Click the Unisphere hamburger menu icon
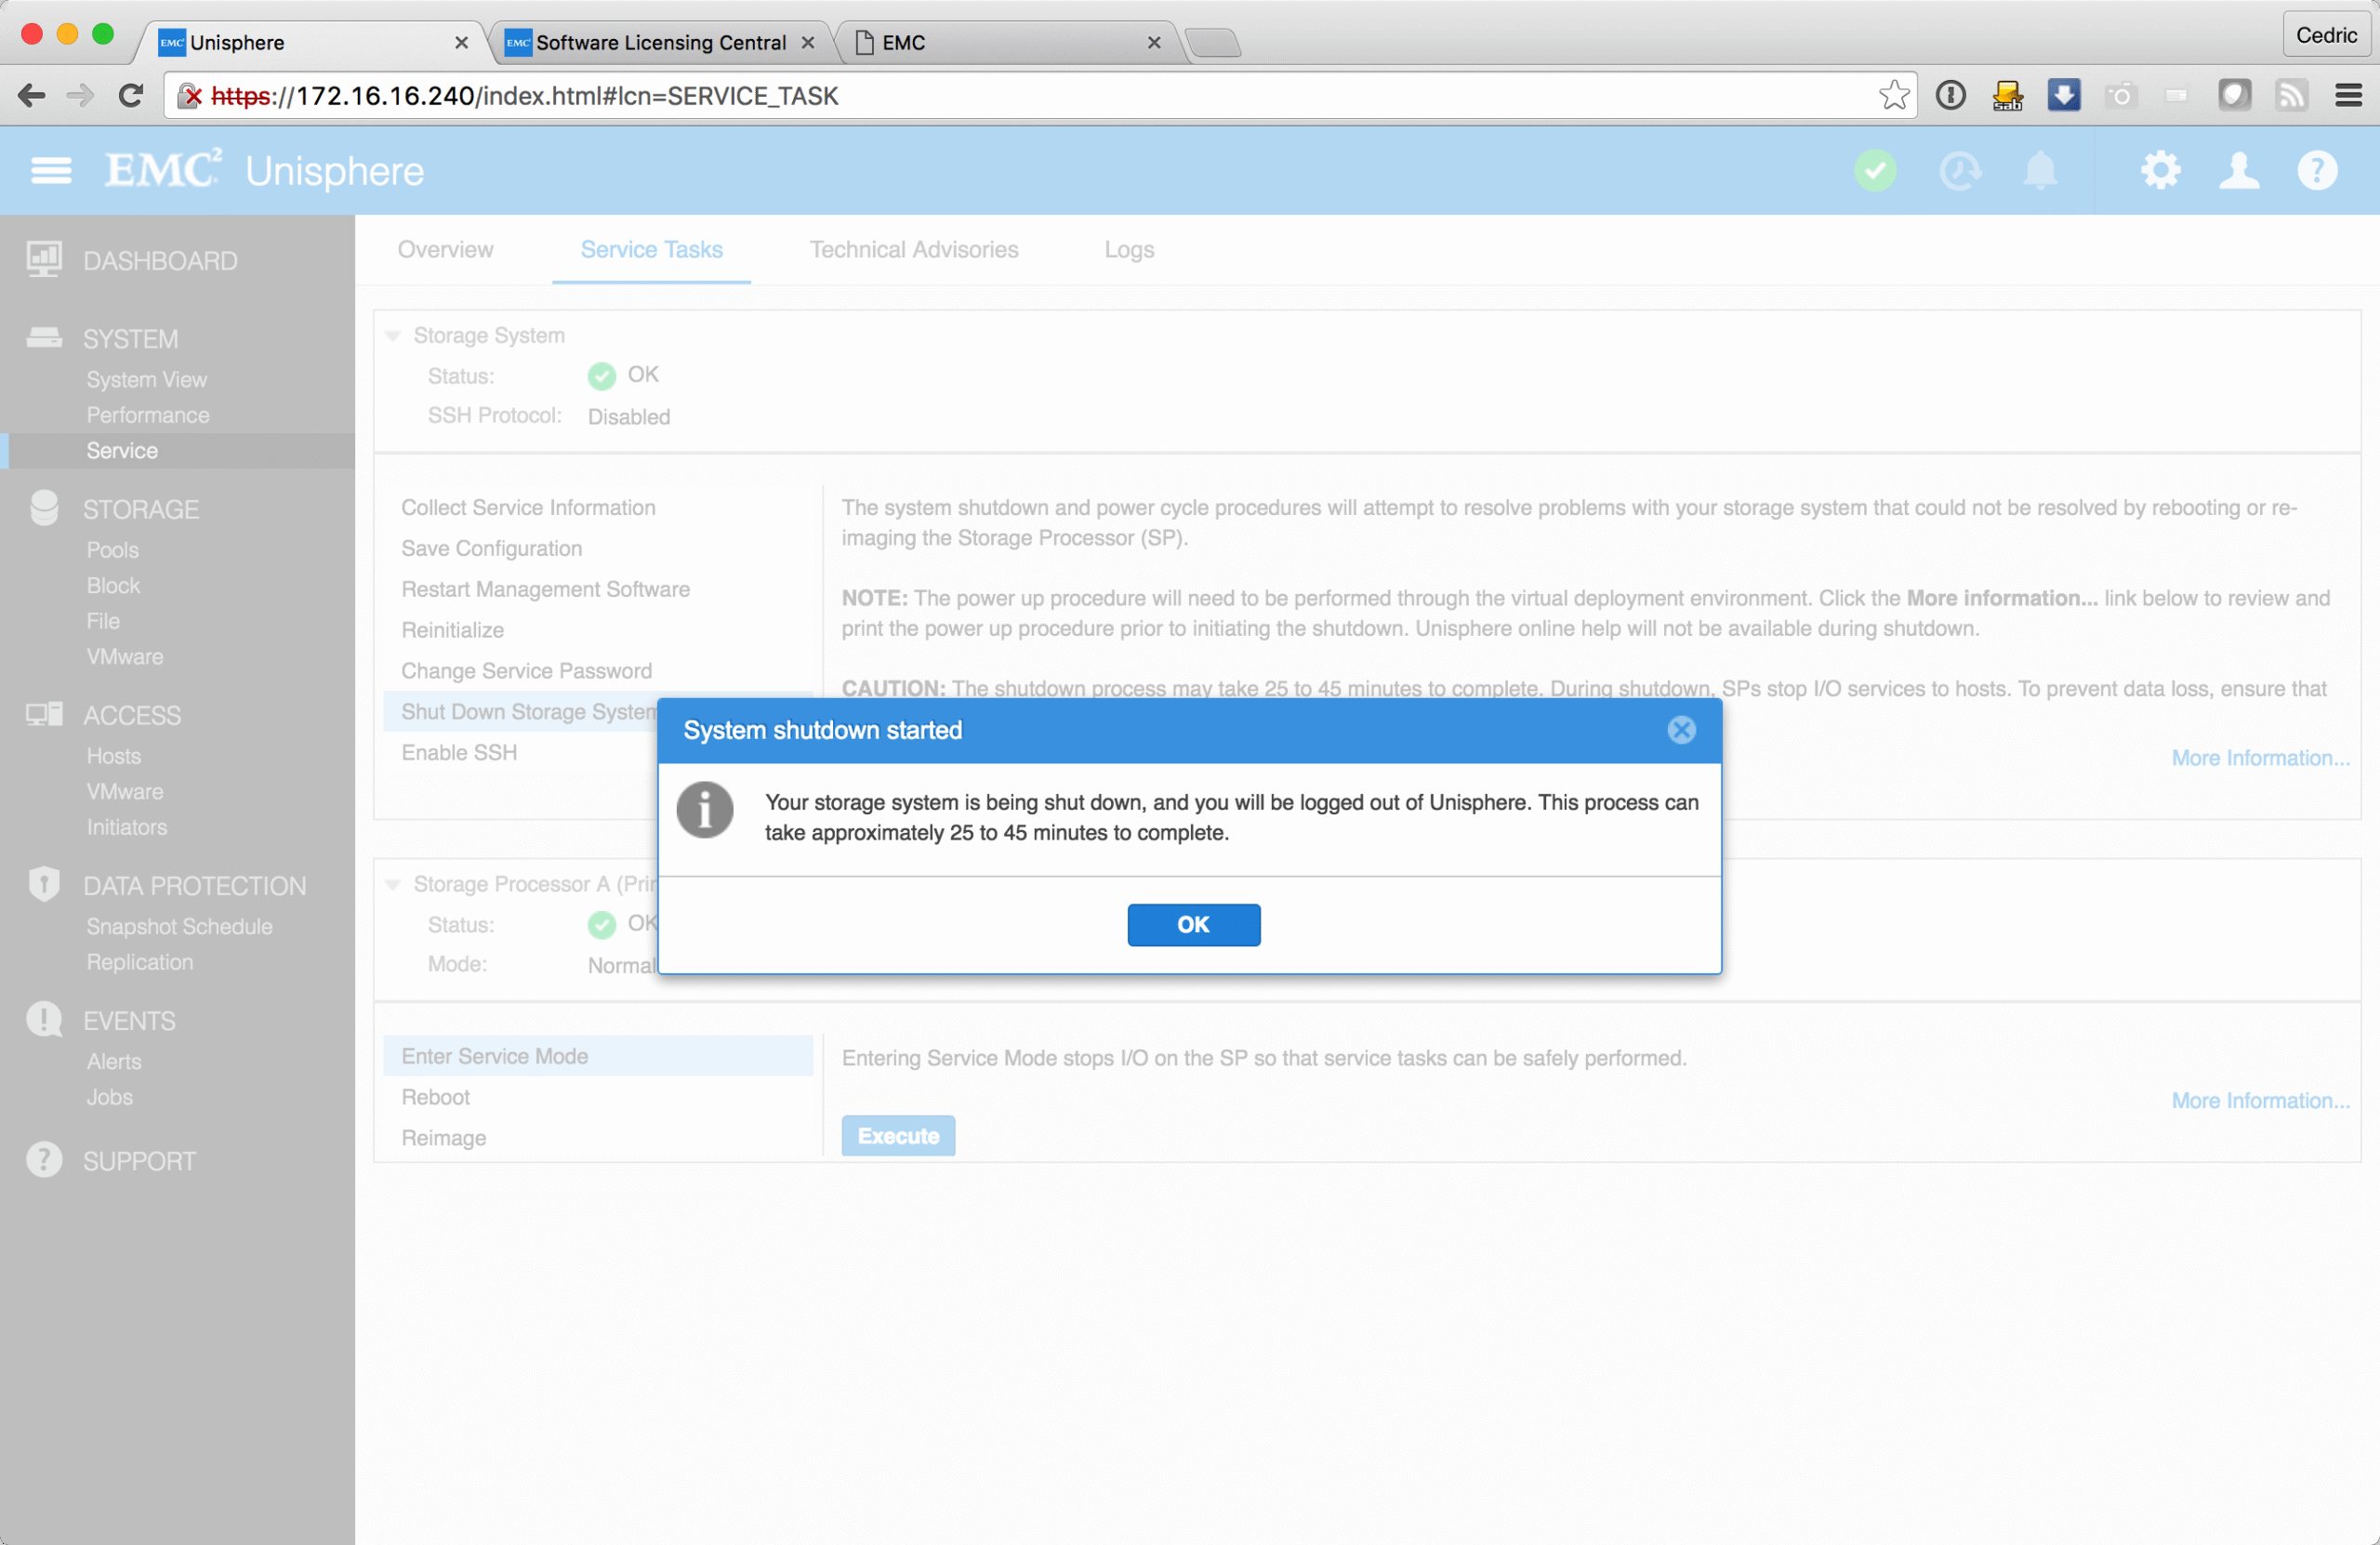This screenshot has height=1545, width=2380. [51, 171]
